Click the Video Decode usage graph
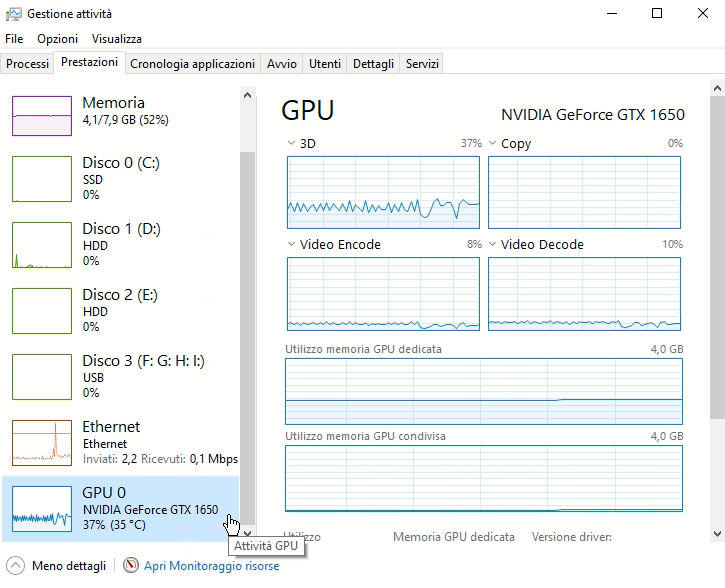725x588 pixels. point(584,294)
